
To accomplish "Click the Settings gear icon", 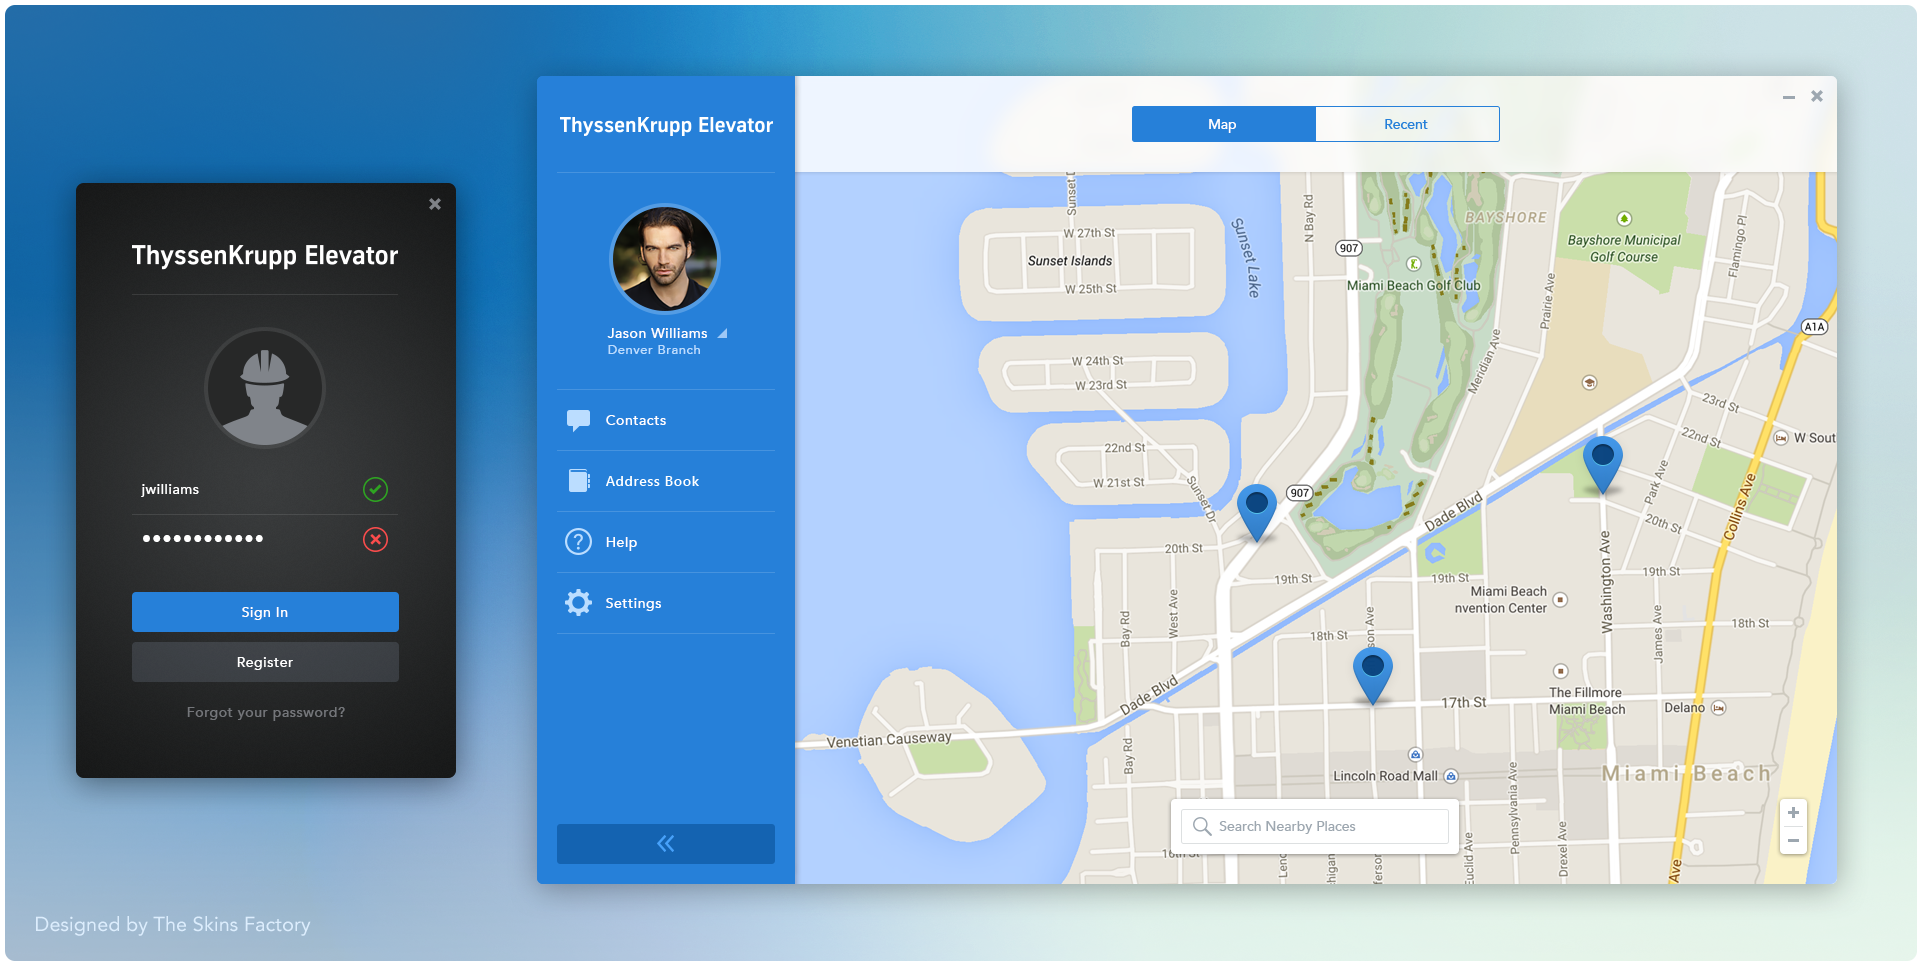I will [x=578, y=603].
